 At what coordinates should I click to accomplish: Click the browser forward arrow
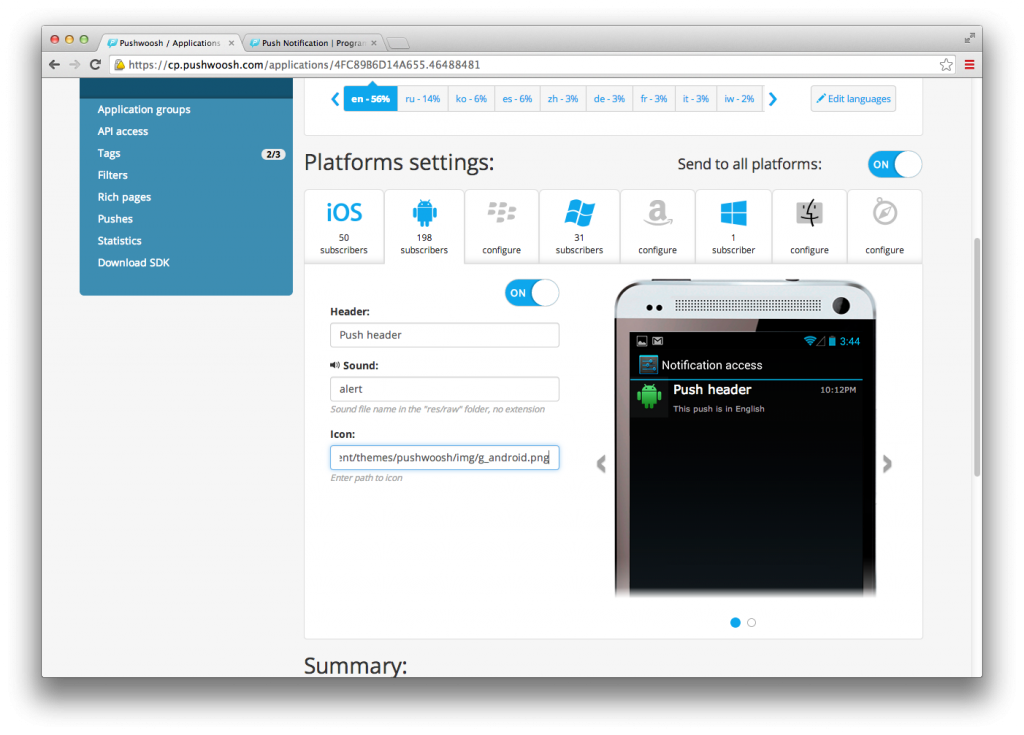click(x=75, y=65)
